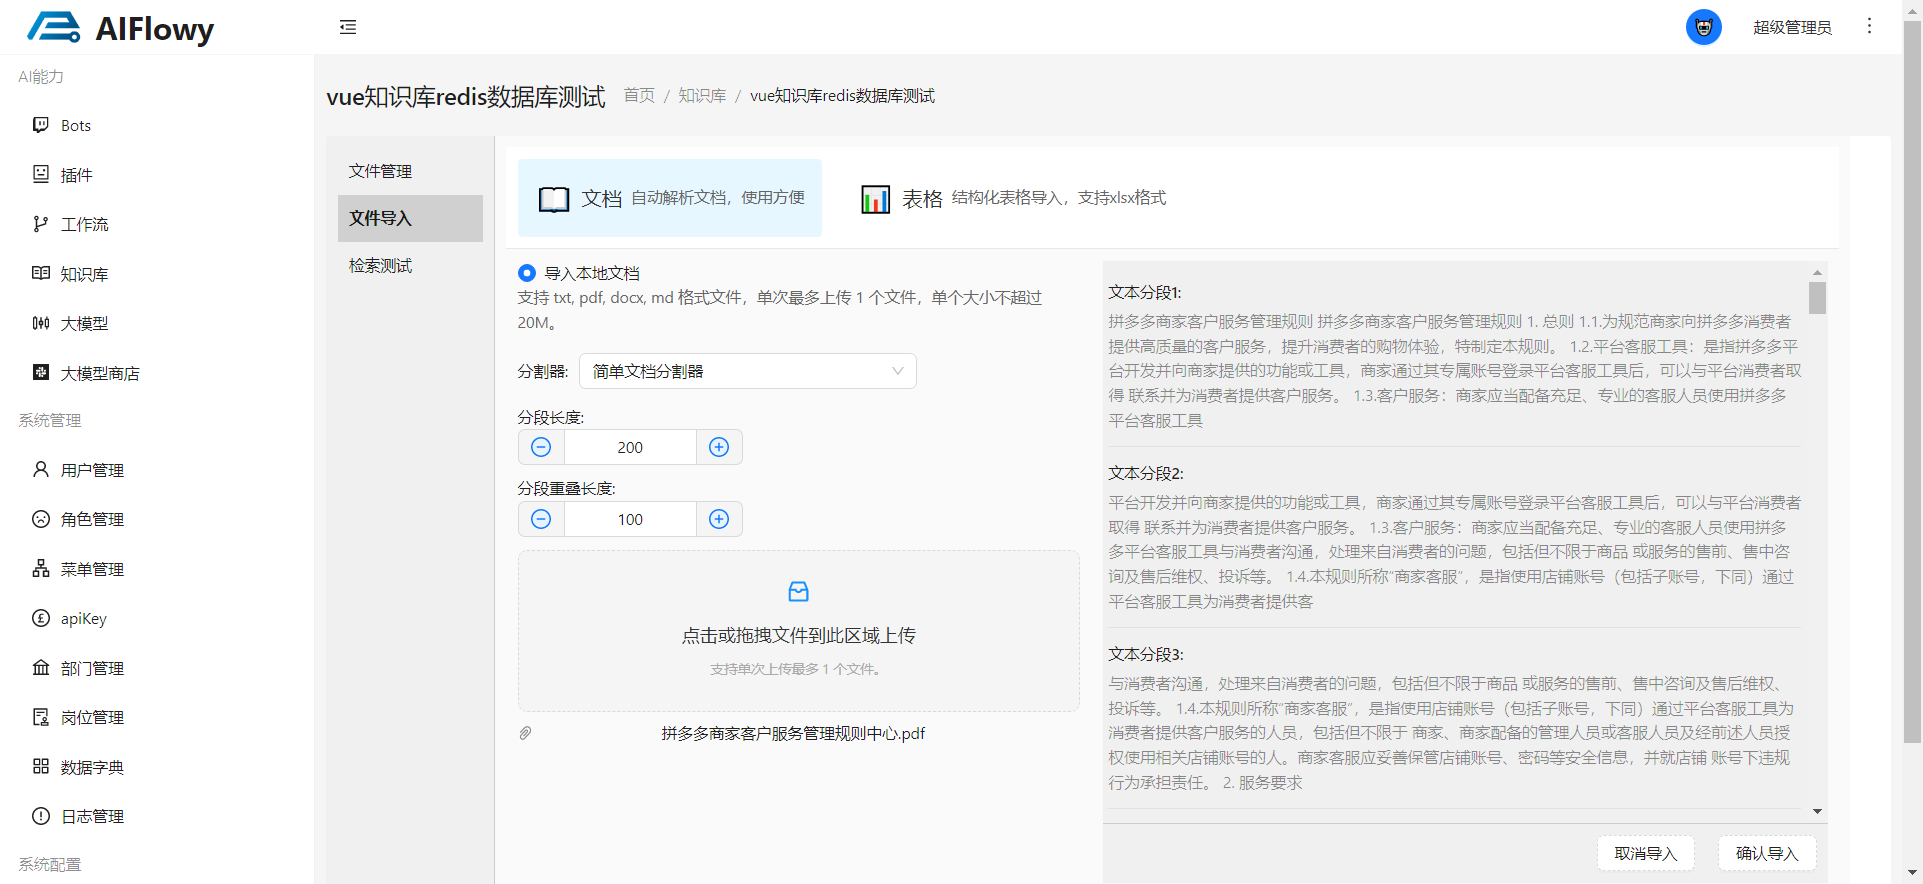Click the 用户管理 person icon
Screen dimensions: 1923x884
pos(41,469)
